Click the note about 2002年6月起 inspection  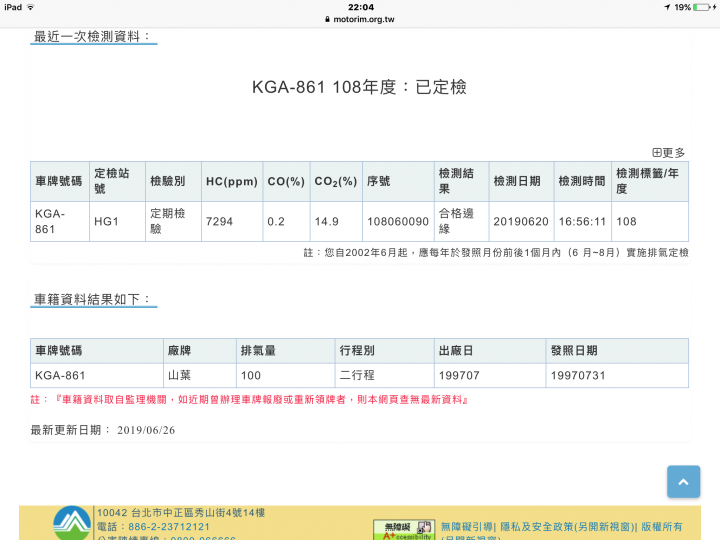[496, 253]
